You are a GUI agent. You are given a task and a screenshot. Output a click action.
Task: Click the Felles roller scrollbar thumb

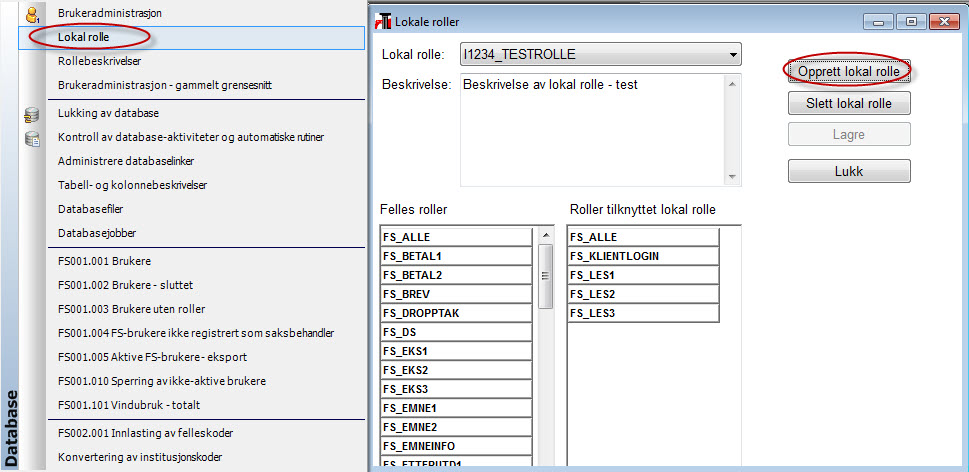click(547, 276)
